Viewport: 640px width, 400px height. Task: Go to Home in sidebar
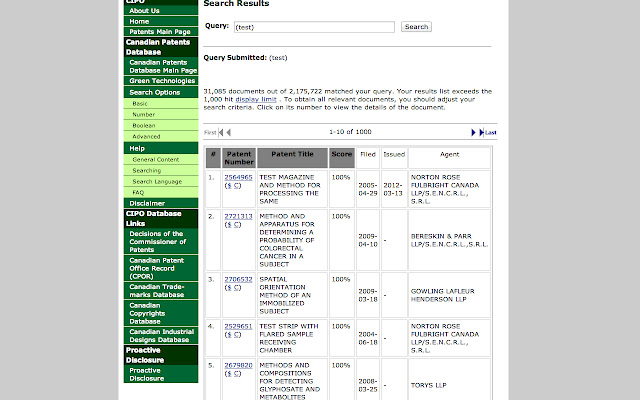tap(161, 21)
